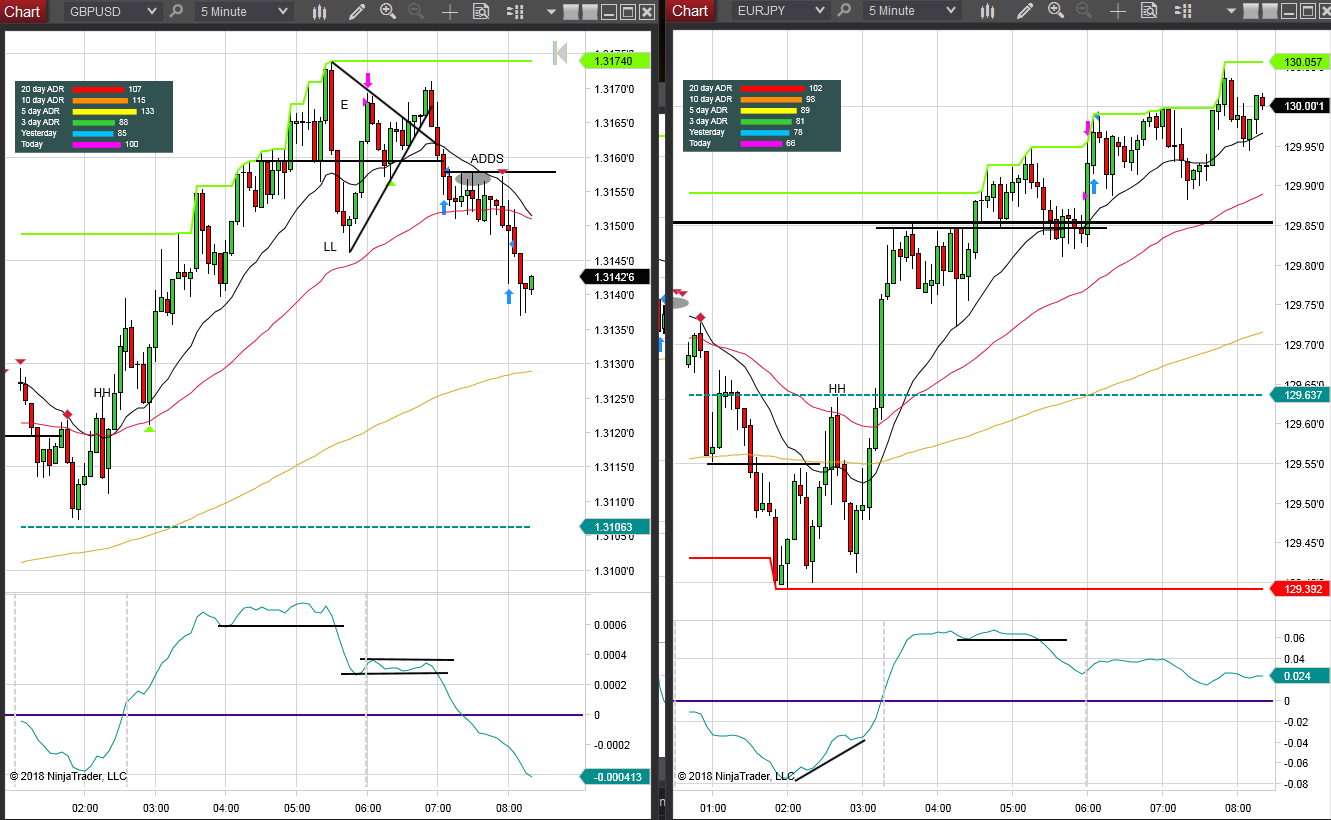Zoom out on the EURJPY chart
1331x820 pixels.
pyautogui.click(x=1085, y=11)
